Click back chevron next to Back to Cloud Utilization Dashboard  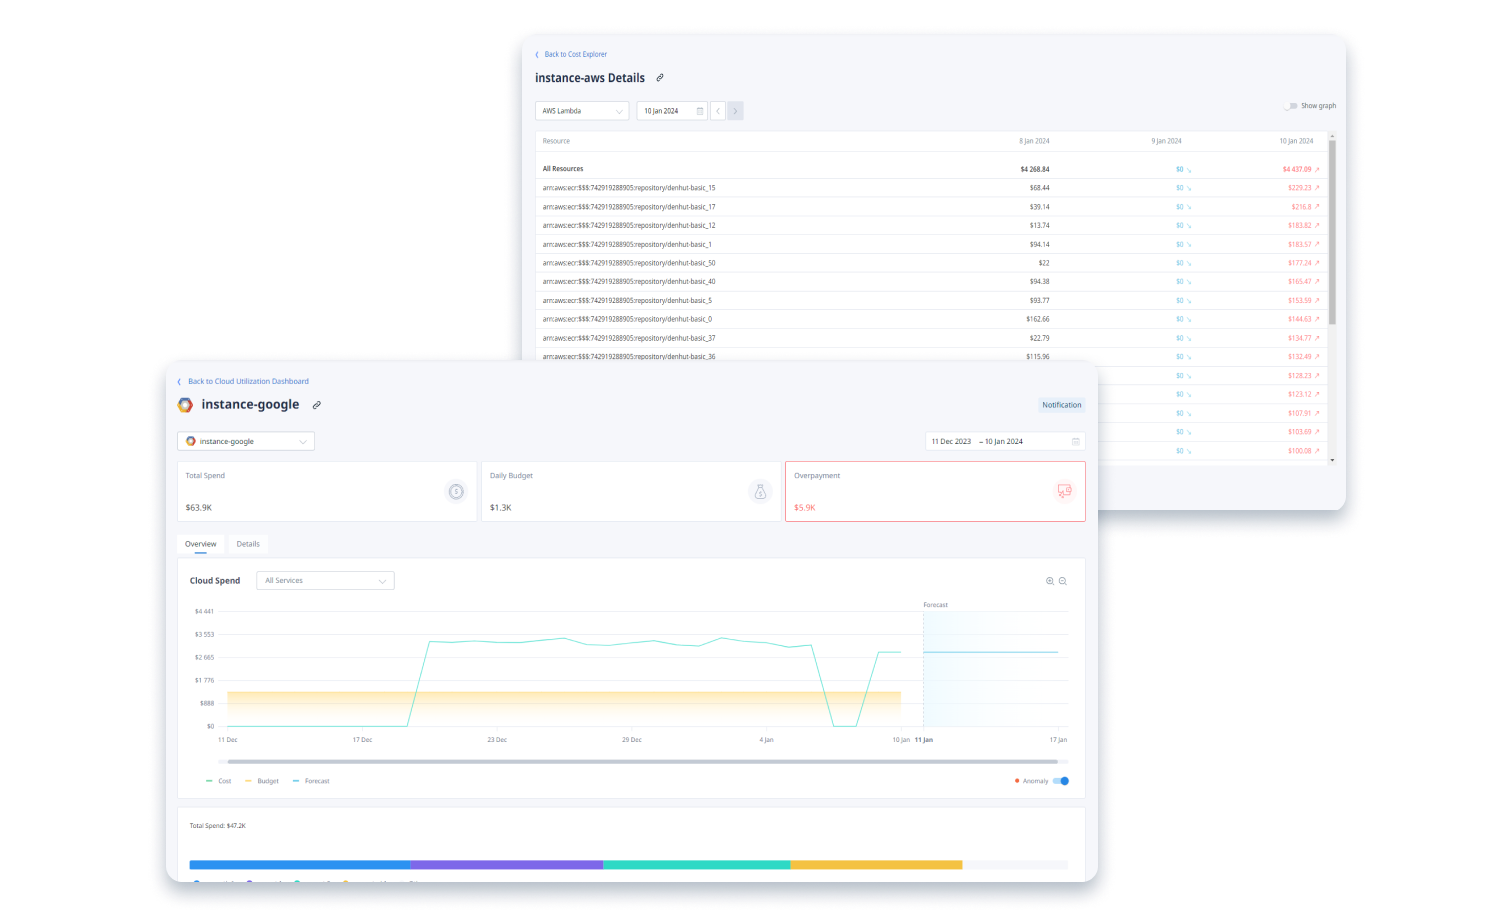180,382
